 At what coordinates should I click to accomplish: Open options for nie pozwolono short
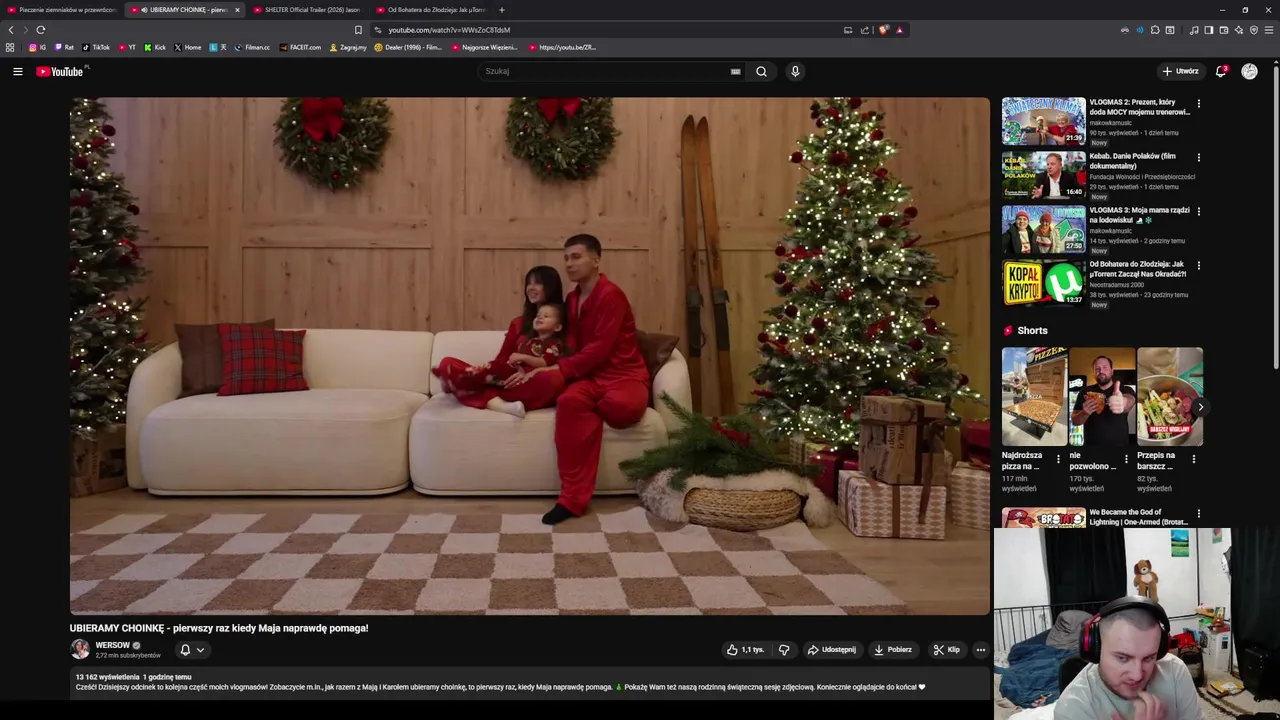1126,459
